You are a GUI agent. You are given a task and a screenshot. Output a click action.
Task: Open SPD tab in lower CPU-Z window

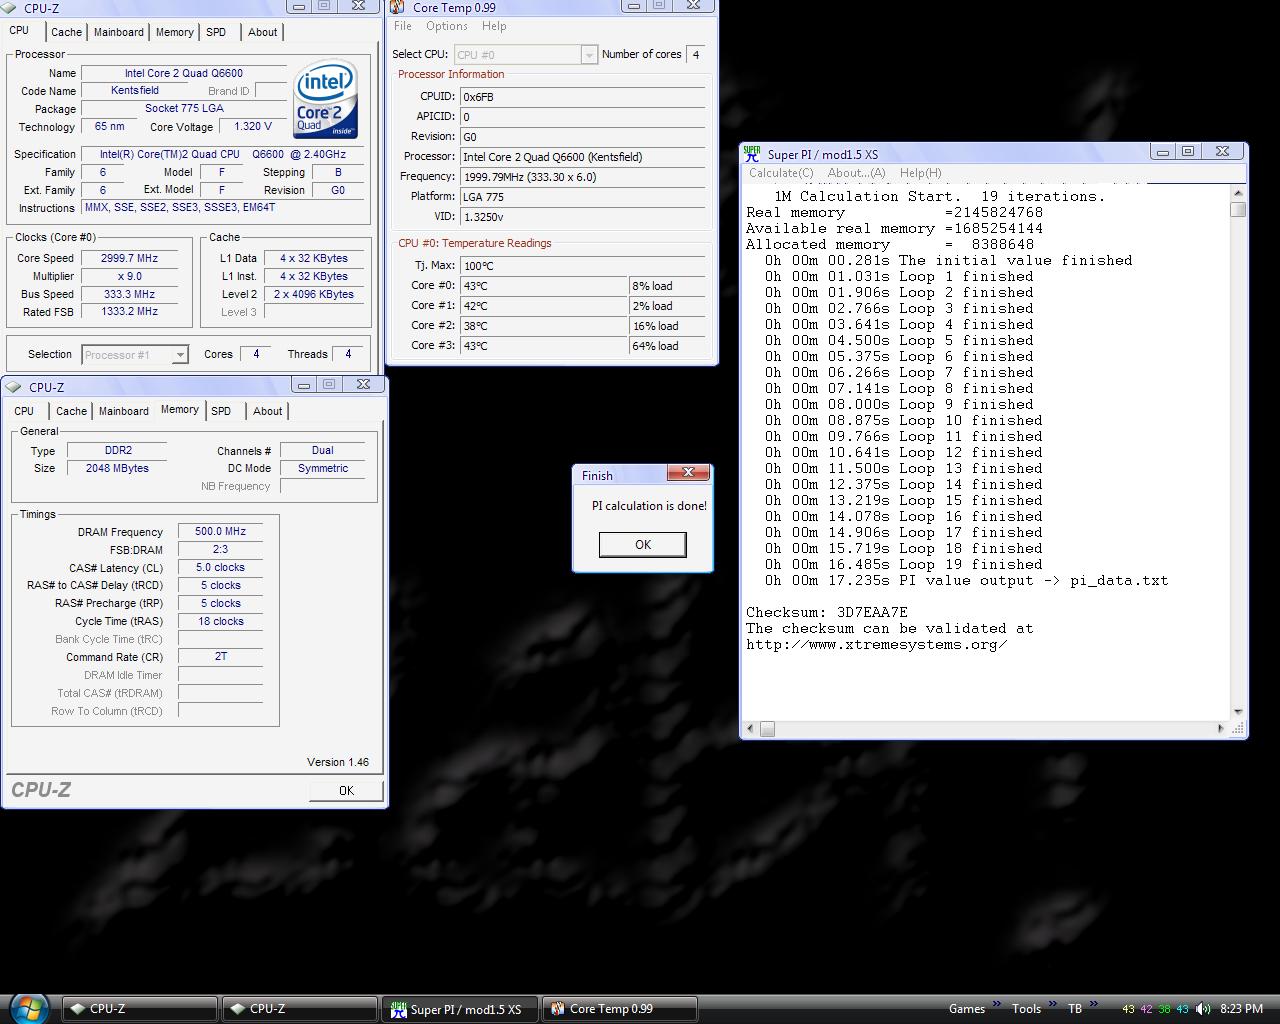221,411
